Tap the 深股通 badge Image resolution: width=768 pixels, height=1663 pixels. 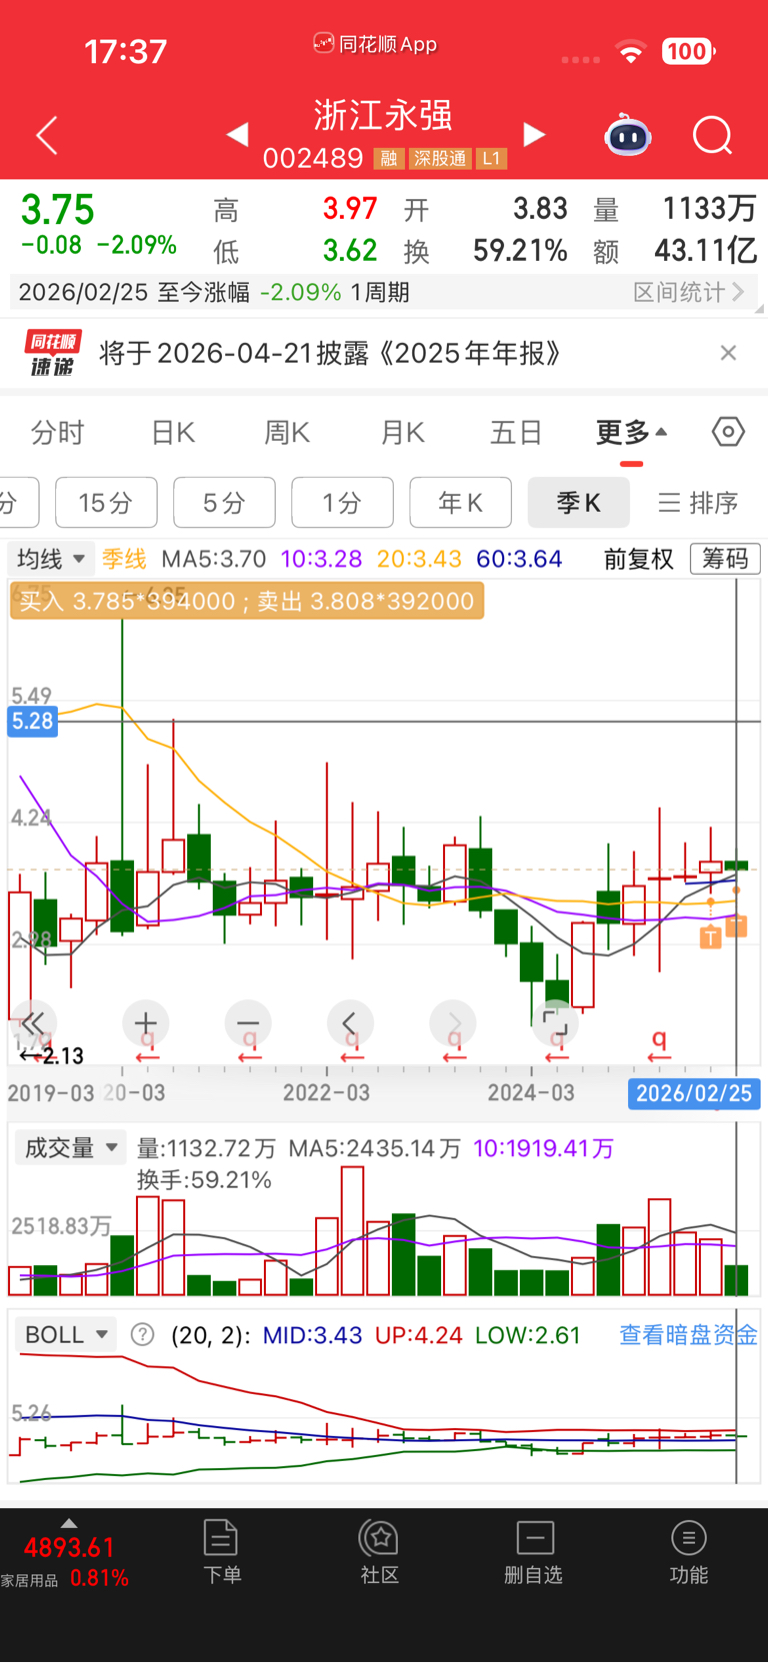click(x=440, y=159)
